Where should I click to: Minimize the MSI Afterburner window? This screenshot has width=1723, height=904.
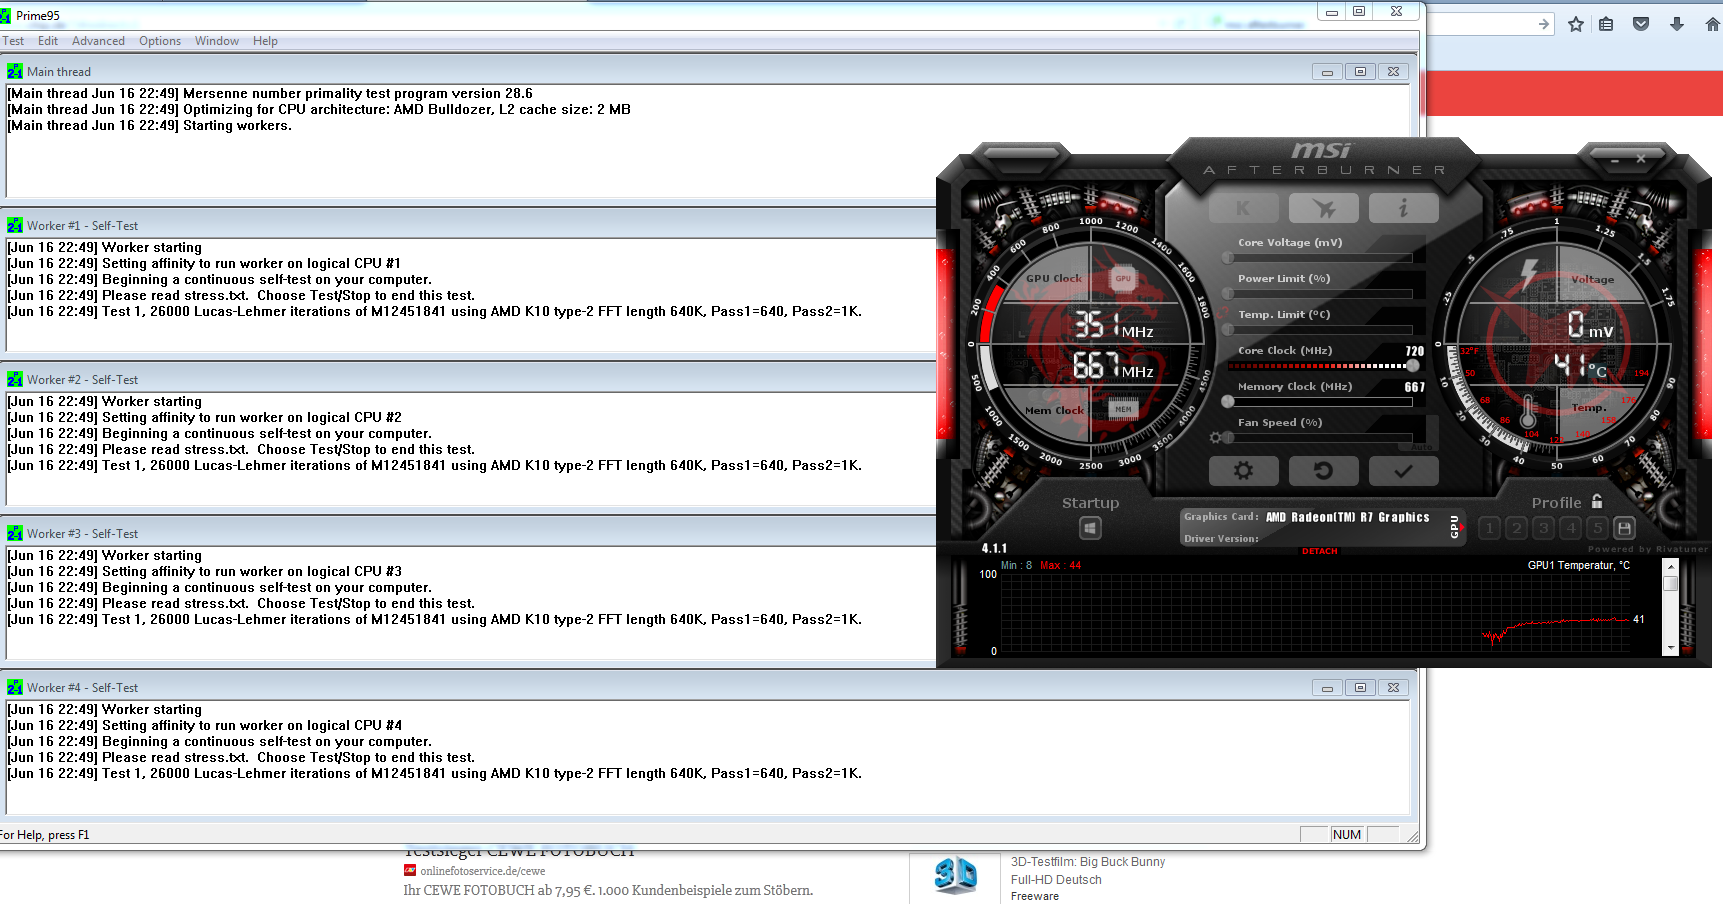tap(1615, 159)
